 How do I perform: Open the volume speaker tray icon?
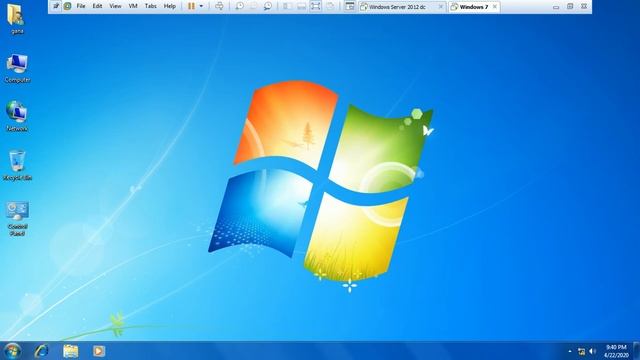coord(592,351)
